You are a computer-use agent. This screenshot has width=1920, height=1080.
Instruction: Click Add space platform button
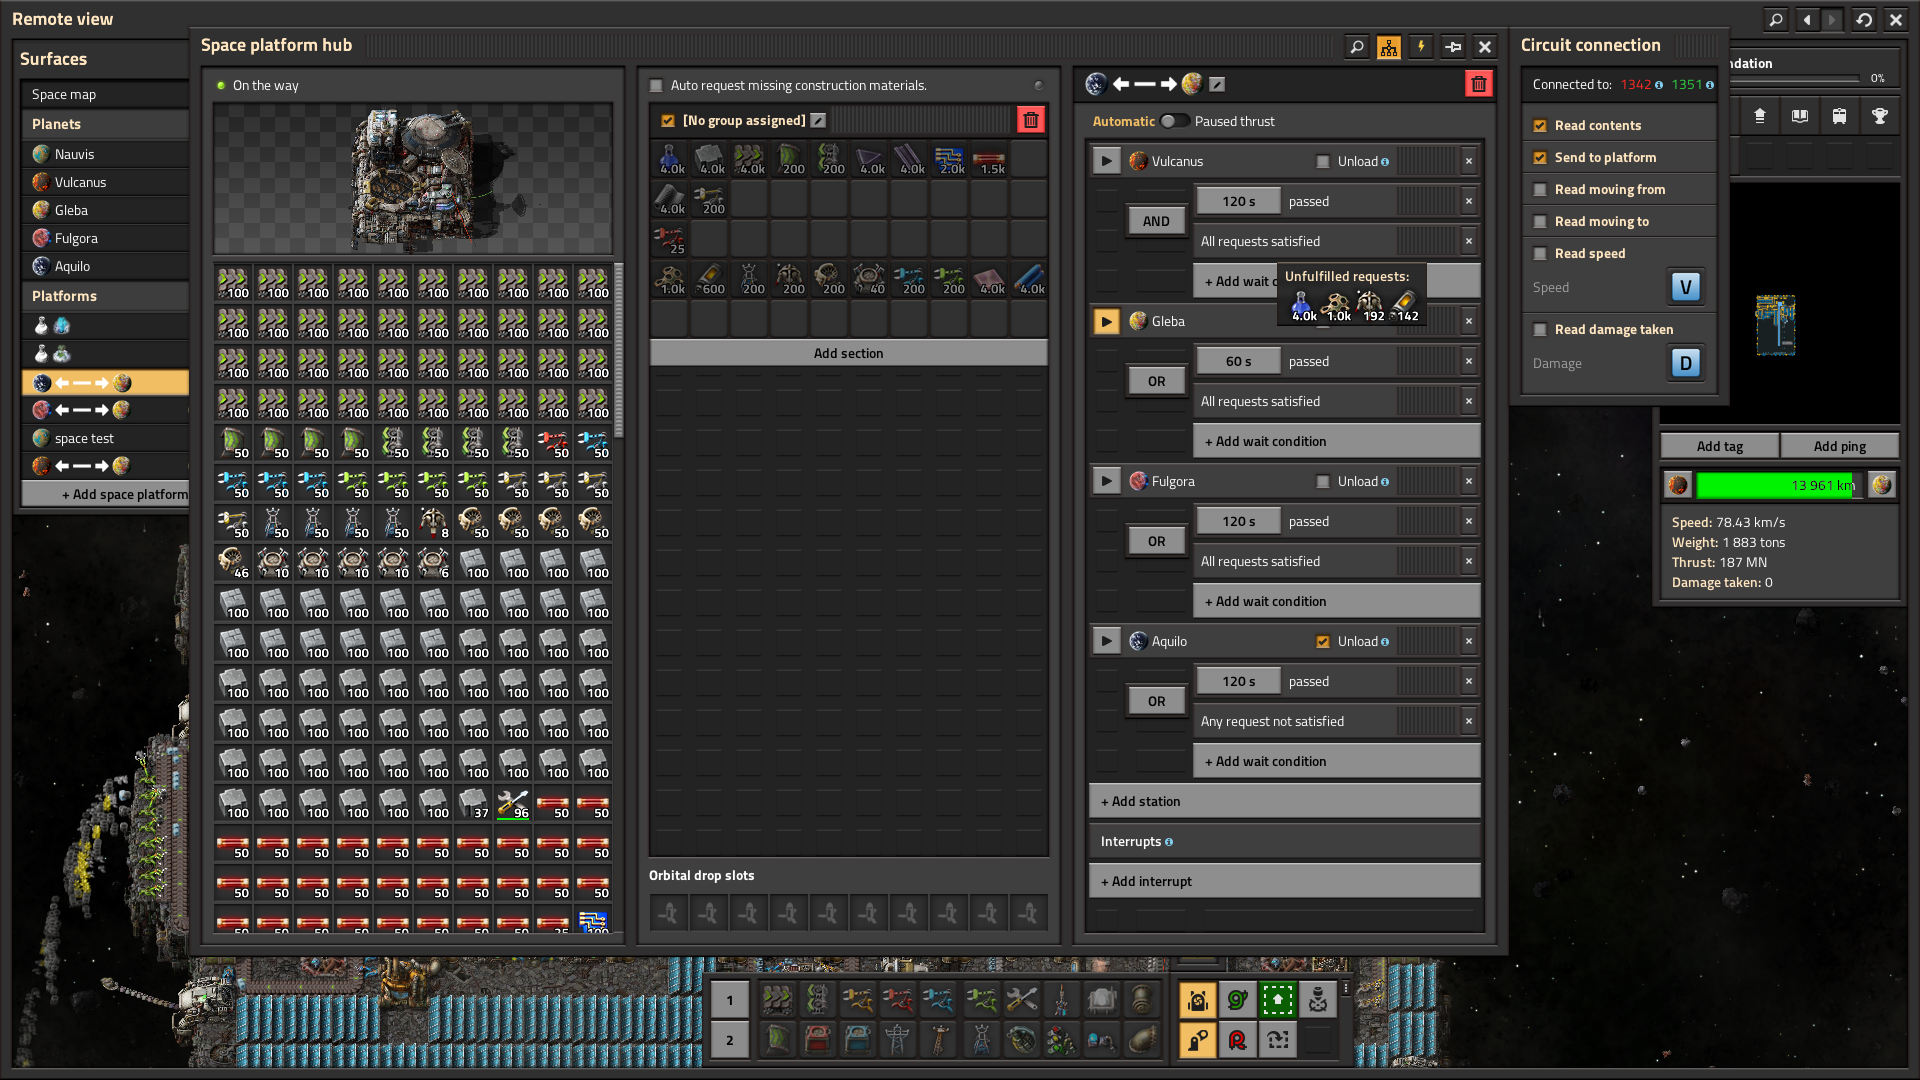click(105, 494)
